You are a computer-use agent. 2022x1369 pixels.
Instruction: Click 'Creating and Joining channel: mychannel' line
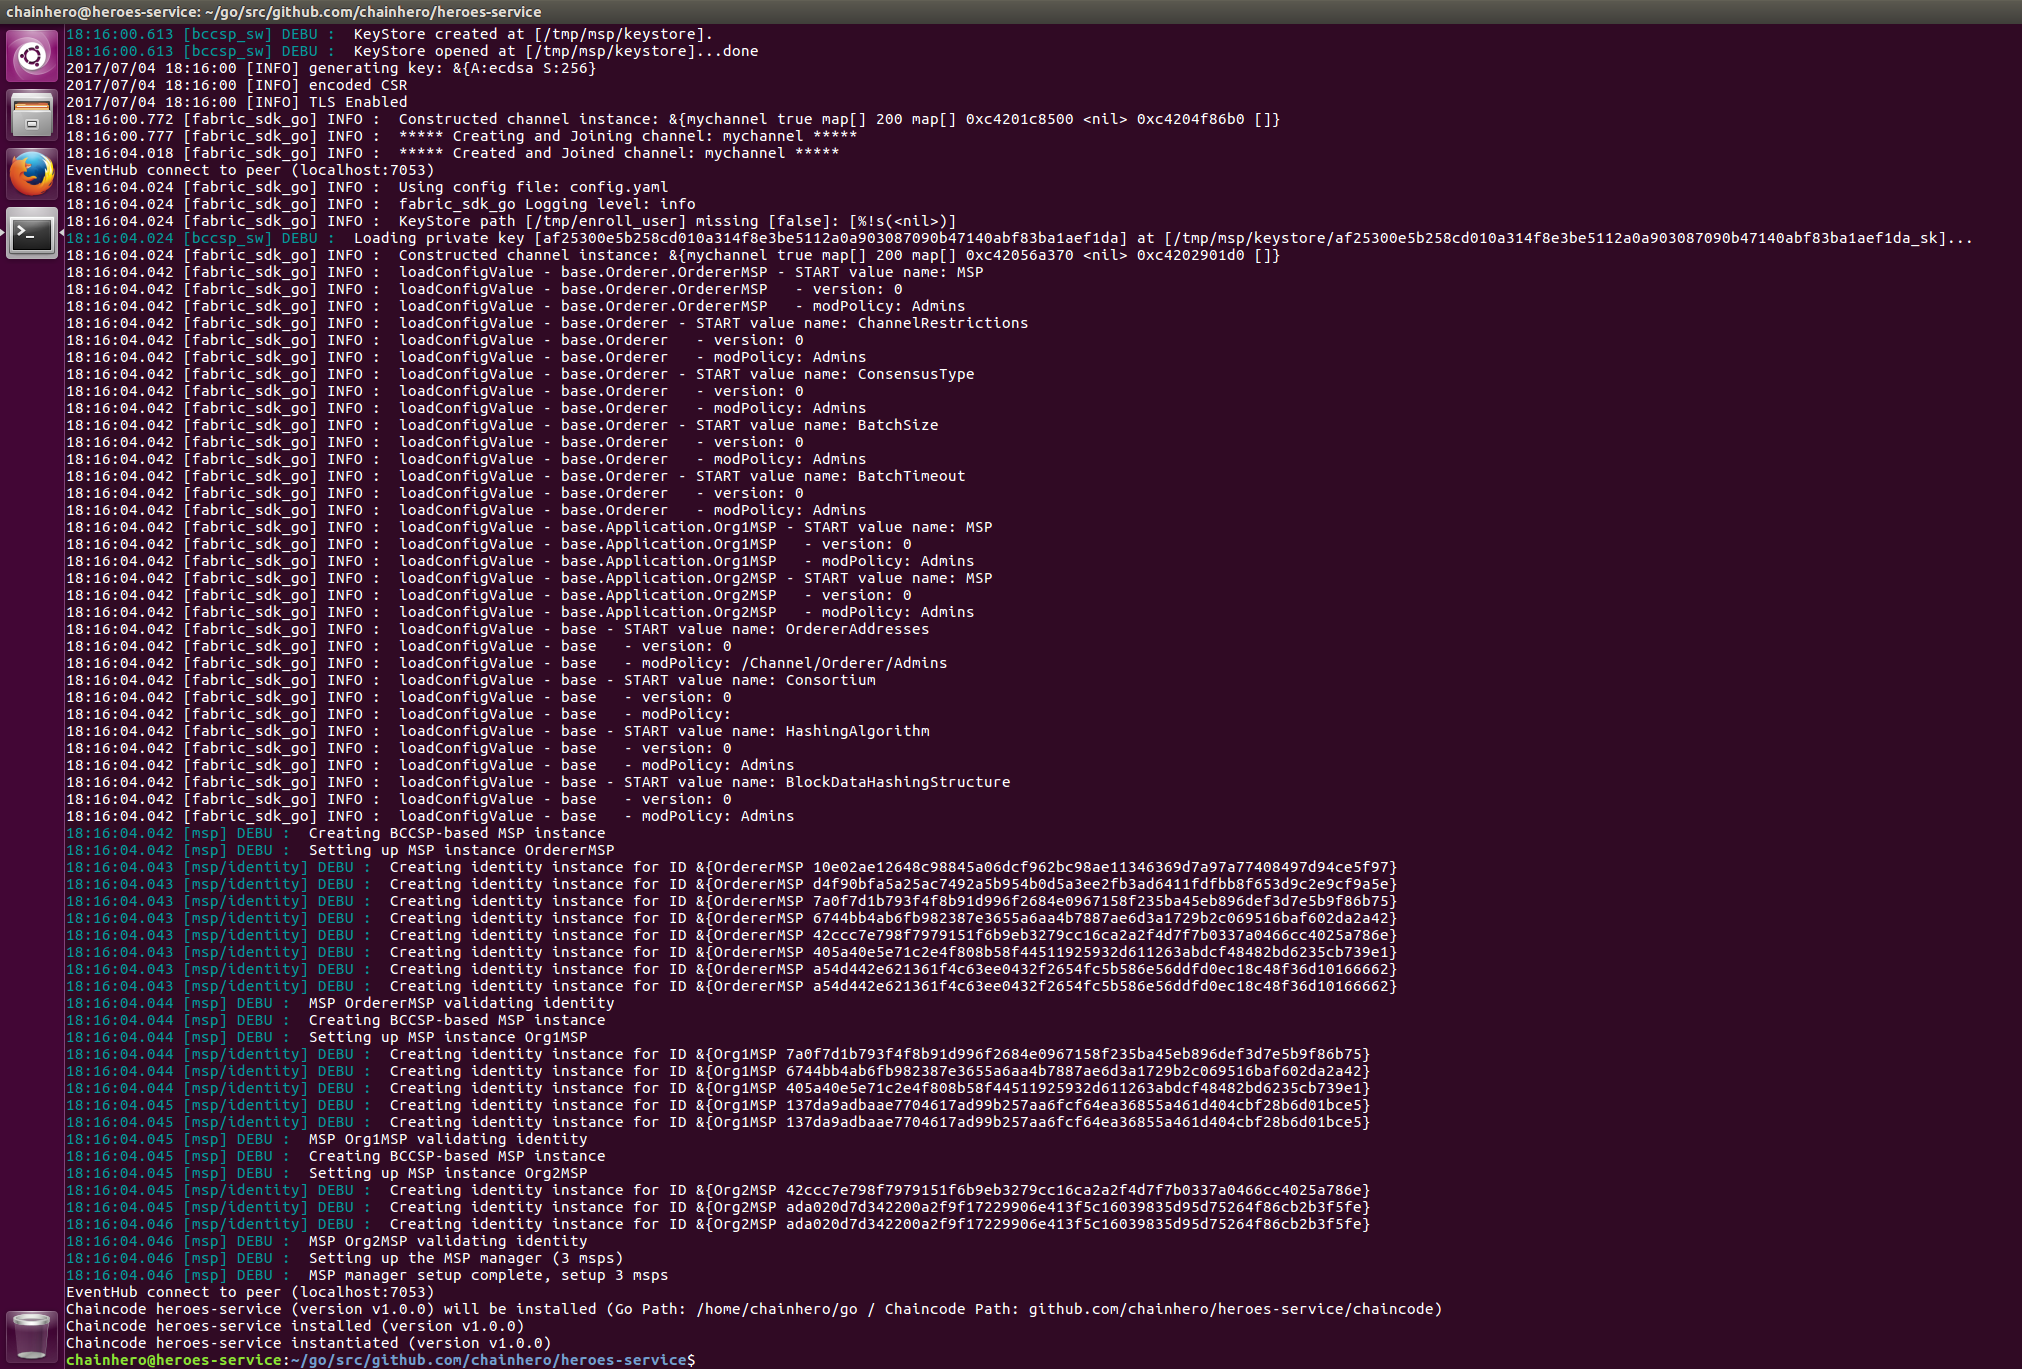(627, 136)
